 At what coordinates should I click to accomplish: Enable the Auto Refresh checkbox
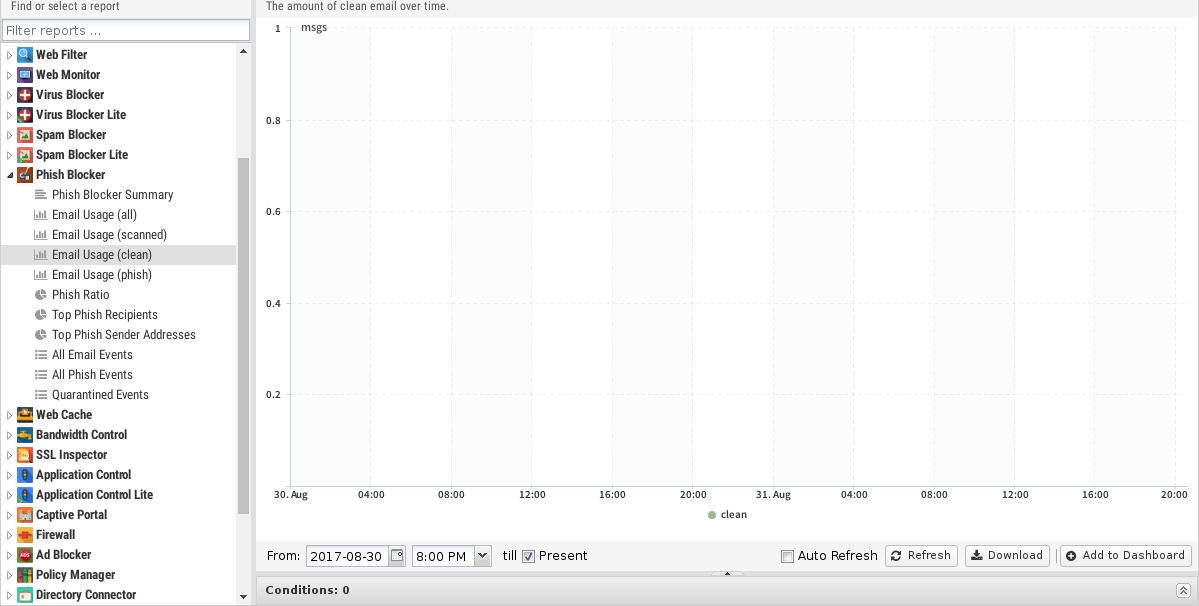788,556
